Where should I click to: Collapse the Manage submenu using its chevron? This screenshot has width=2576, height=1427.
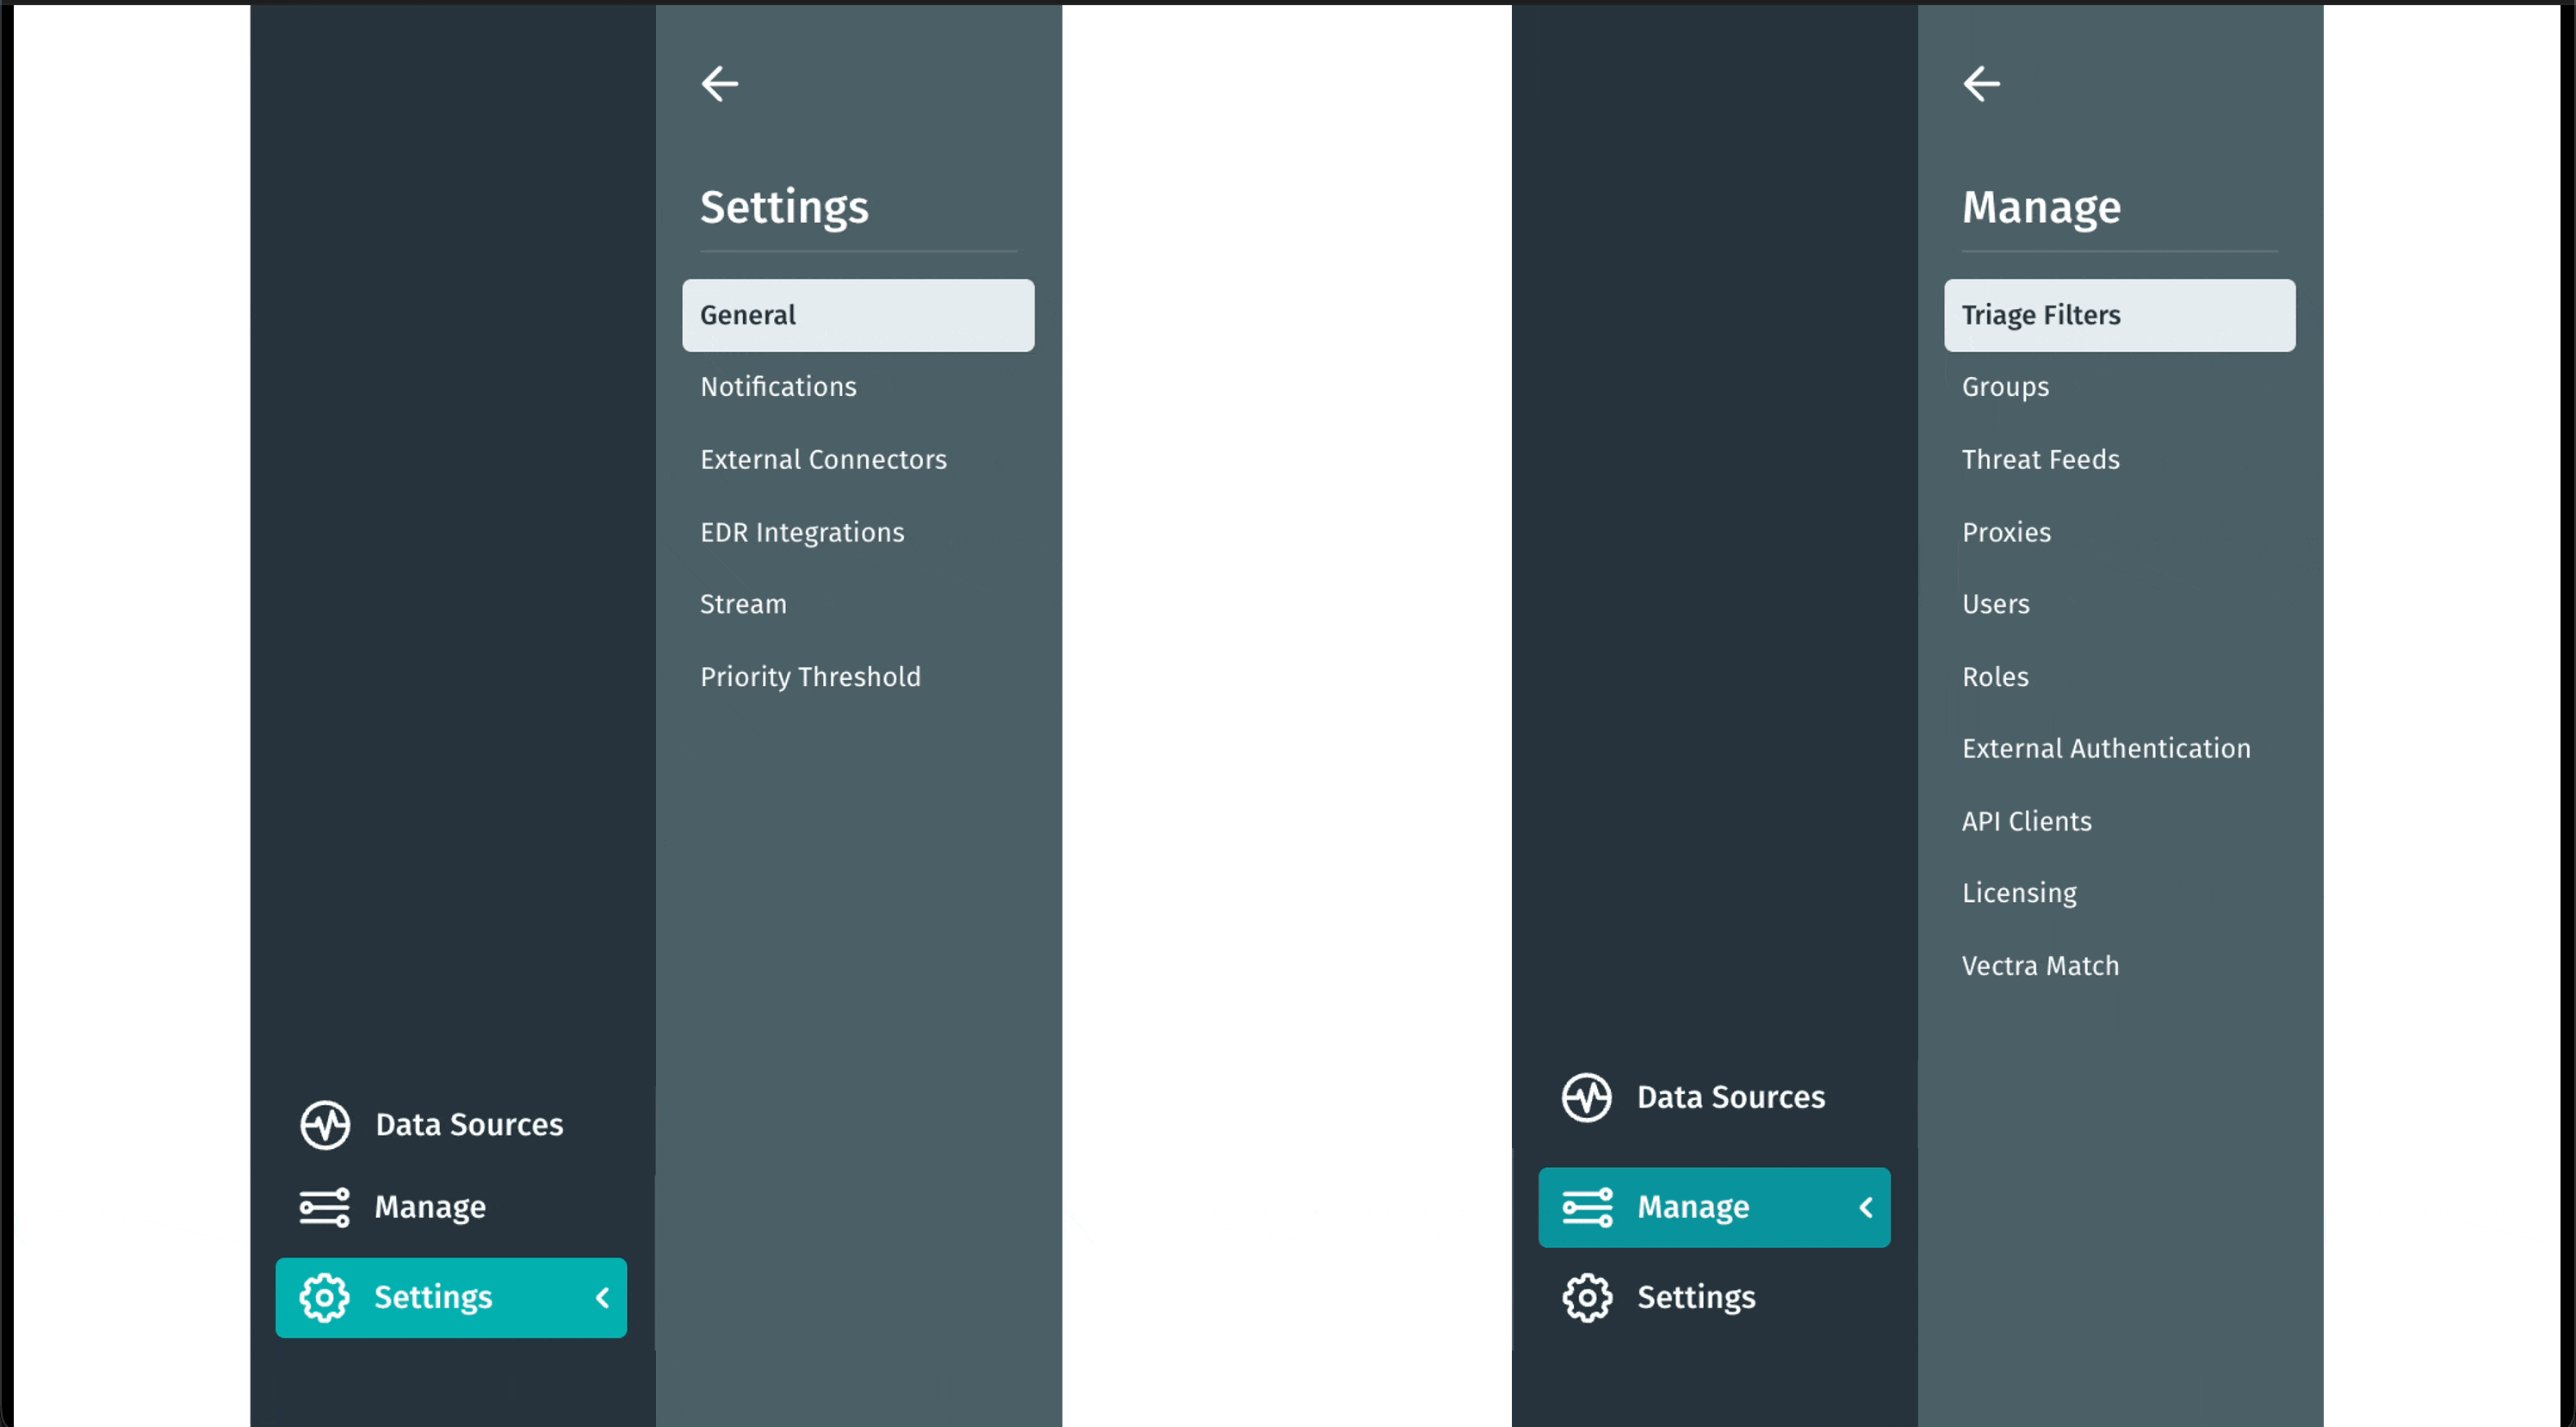tap(1865, 1207)
